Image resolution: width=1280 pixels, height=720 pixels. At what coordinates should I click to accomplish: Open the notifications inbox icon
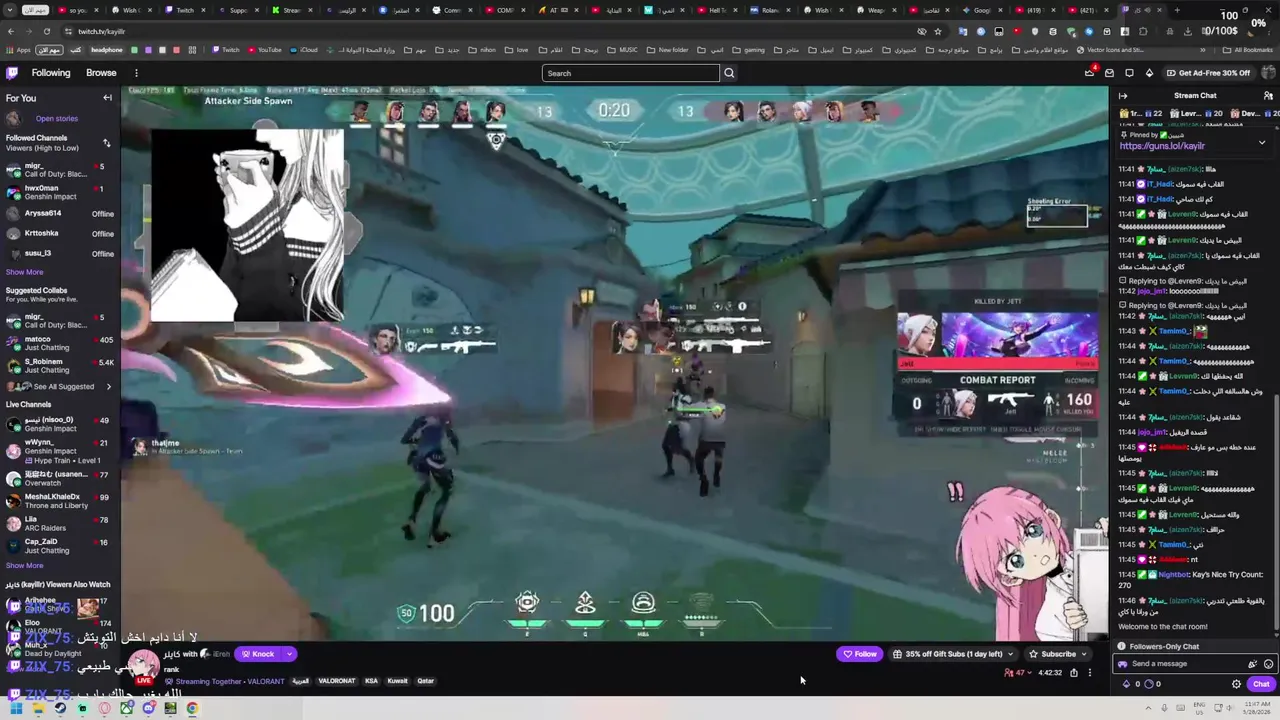click(1109, 73)
